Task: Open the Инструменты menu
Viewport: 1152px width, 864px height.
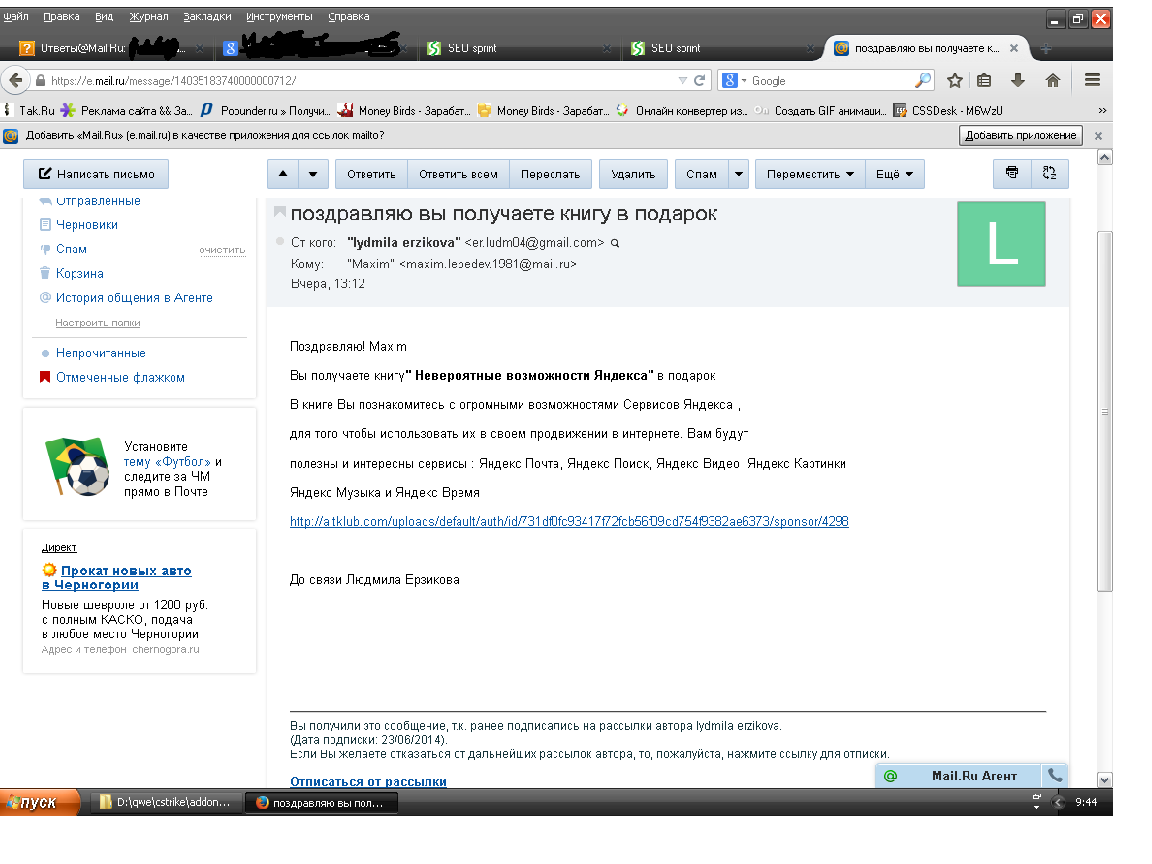Action: pos(279,16)
